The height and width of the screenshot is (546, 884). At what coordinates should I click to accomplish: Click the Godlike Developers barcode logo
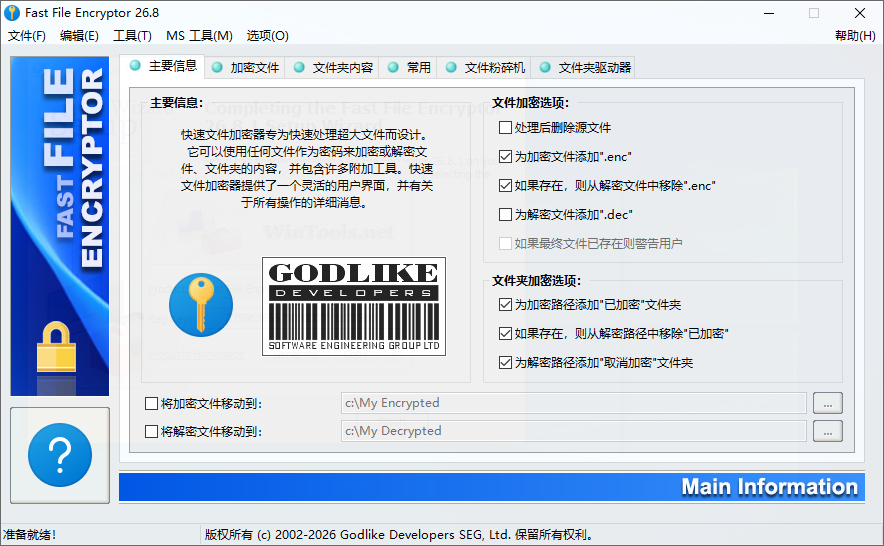click(354, 306)
